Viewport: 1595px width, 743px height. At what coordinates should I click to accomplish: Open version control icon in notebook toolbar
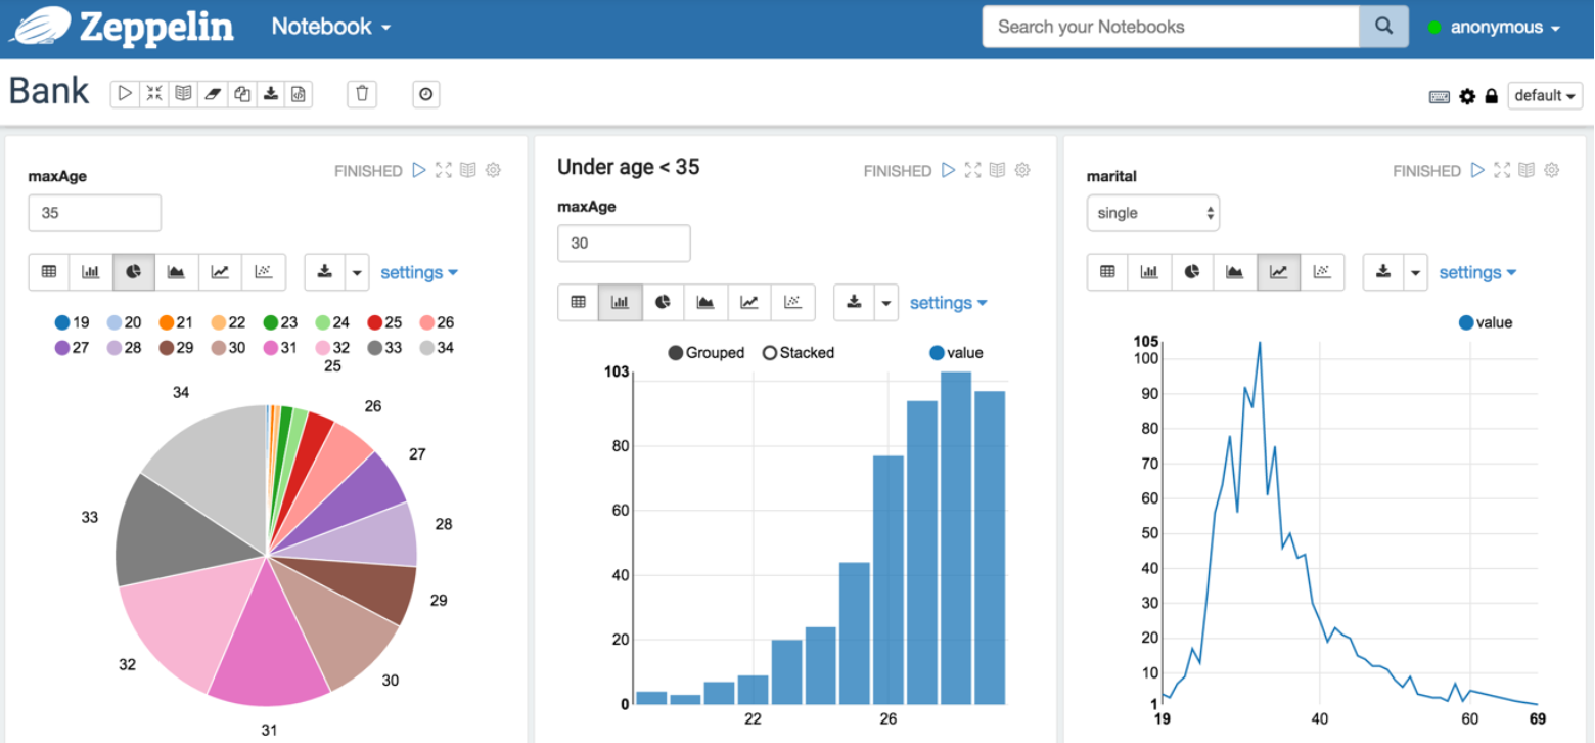[298, 94]
